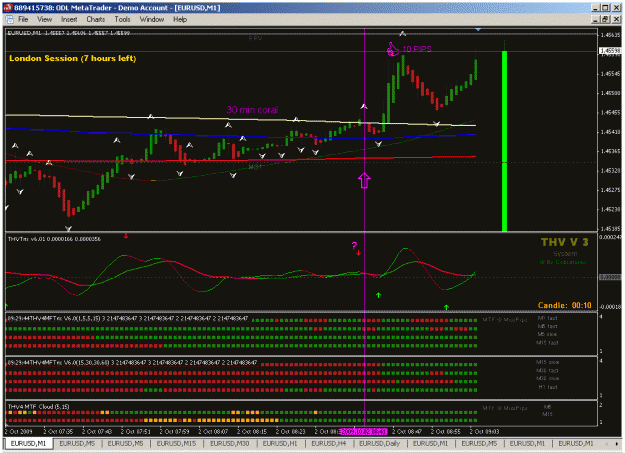This screenshot has width=625, height=453.
Task: Open the Help menu
Action: 180,19
